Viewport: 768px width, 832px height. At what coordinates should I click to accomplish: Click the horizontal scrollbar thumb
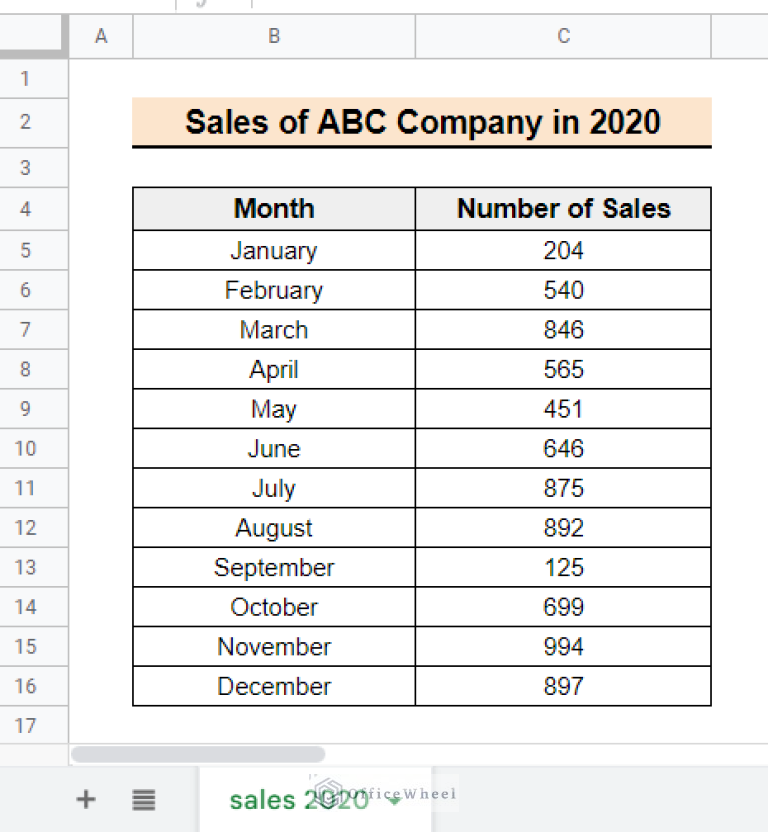pos(198,754)
